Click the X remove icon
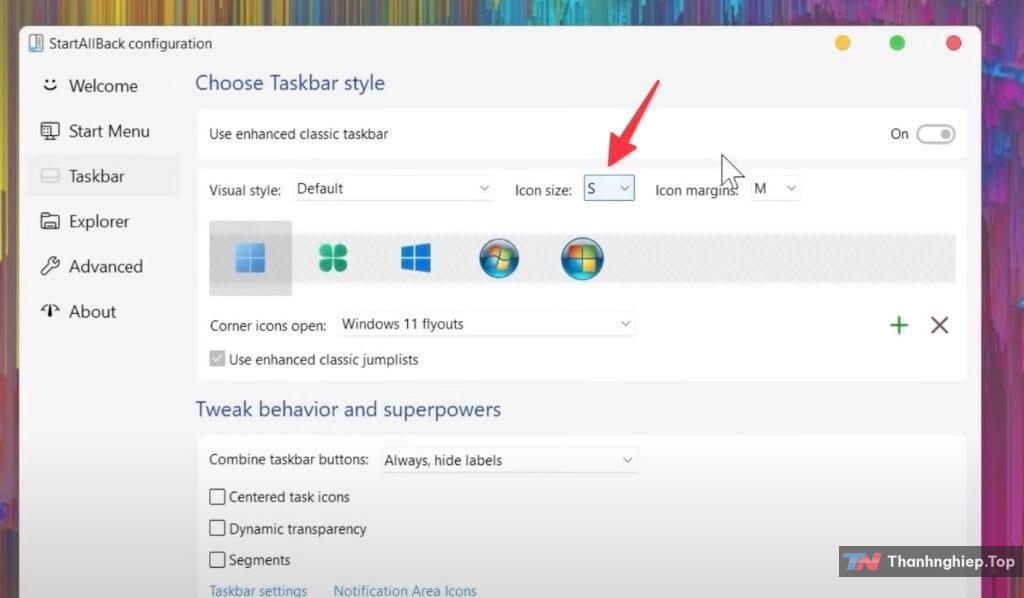1024x598 pixels. 939,325
